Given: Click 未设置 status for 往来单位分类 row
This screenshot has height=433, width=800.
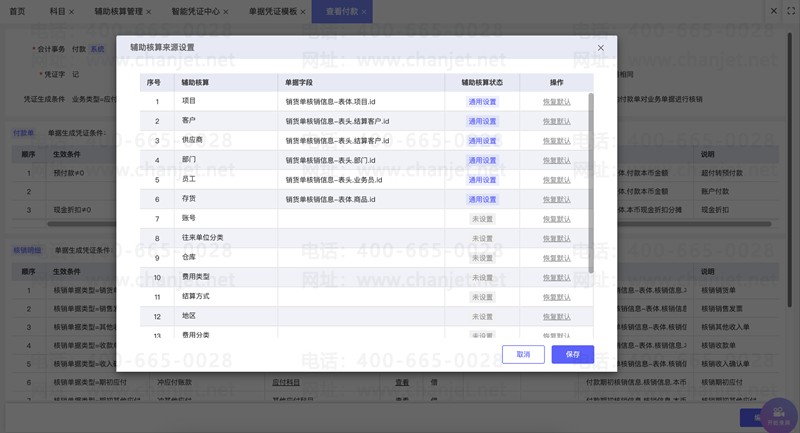Looking at the screenshot, I should (482, 239).
